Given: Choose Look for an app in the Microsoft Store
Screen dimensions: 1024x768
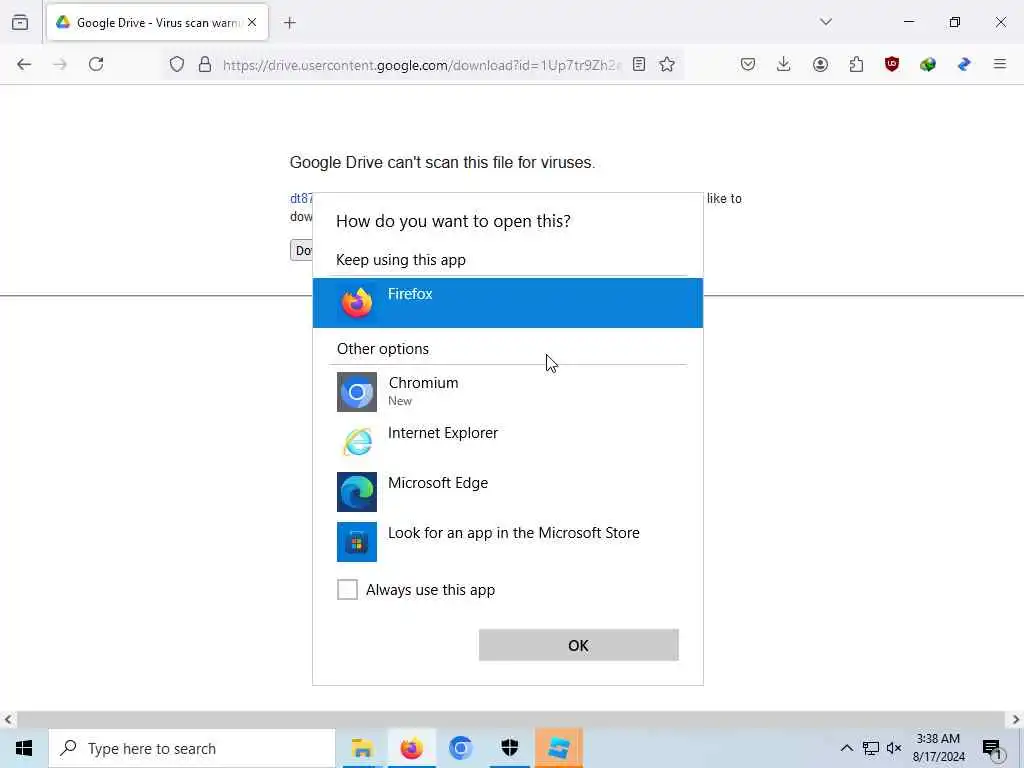Looking at the screenshot, I should coord(507,541).
